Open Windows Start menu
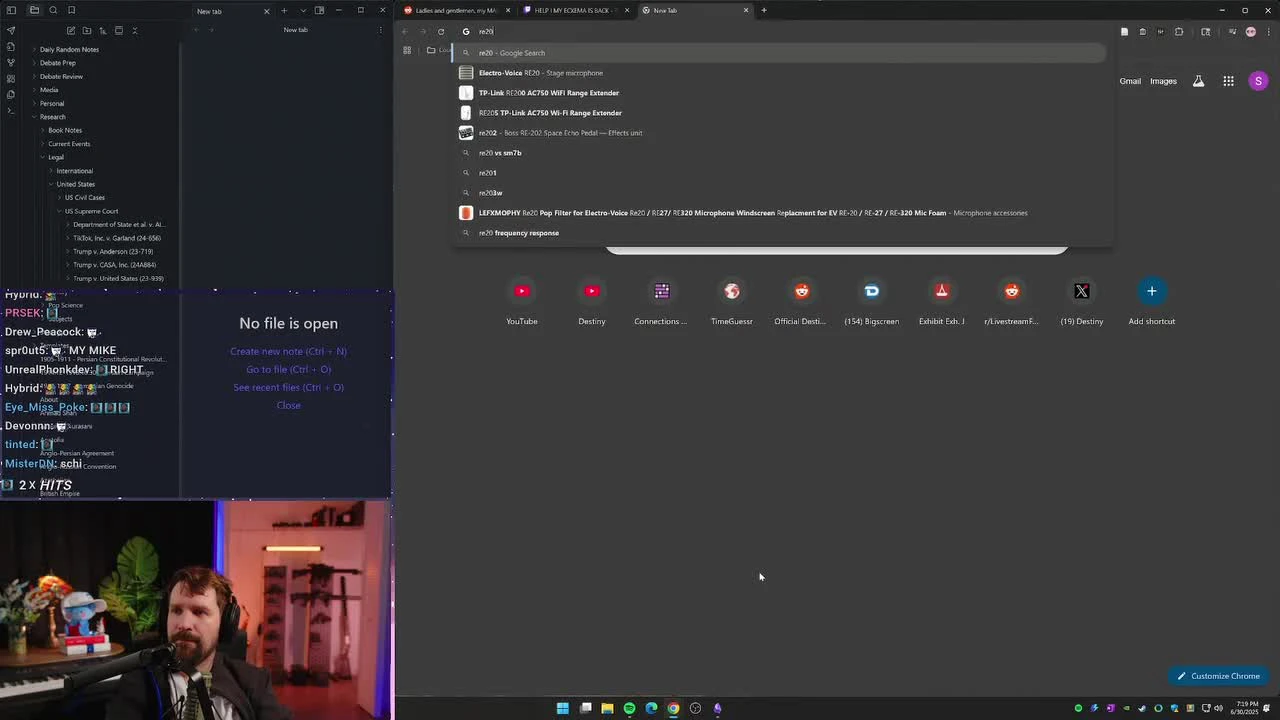Viewport: 1280px width, 720px height. (563, 708)
